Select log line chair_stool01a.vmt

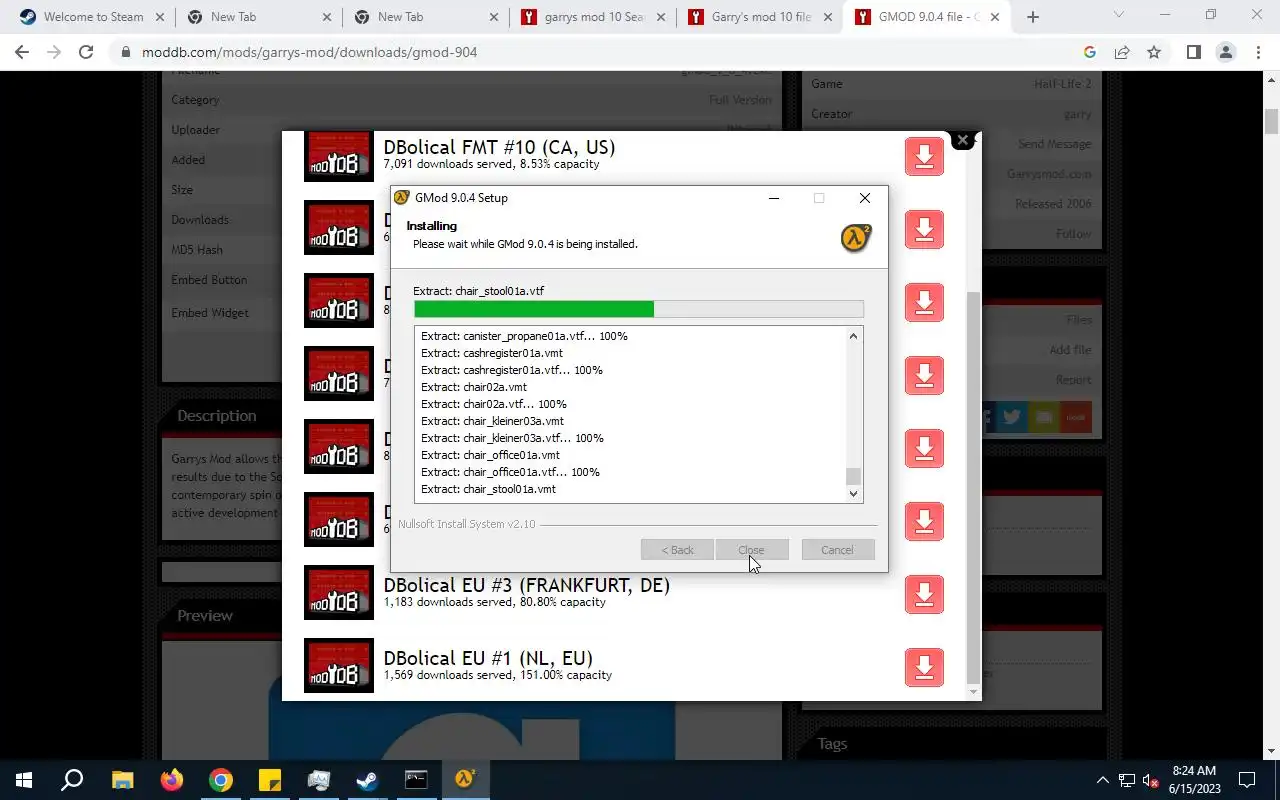pyautogui.click(x=488, y=489)
